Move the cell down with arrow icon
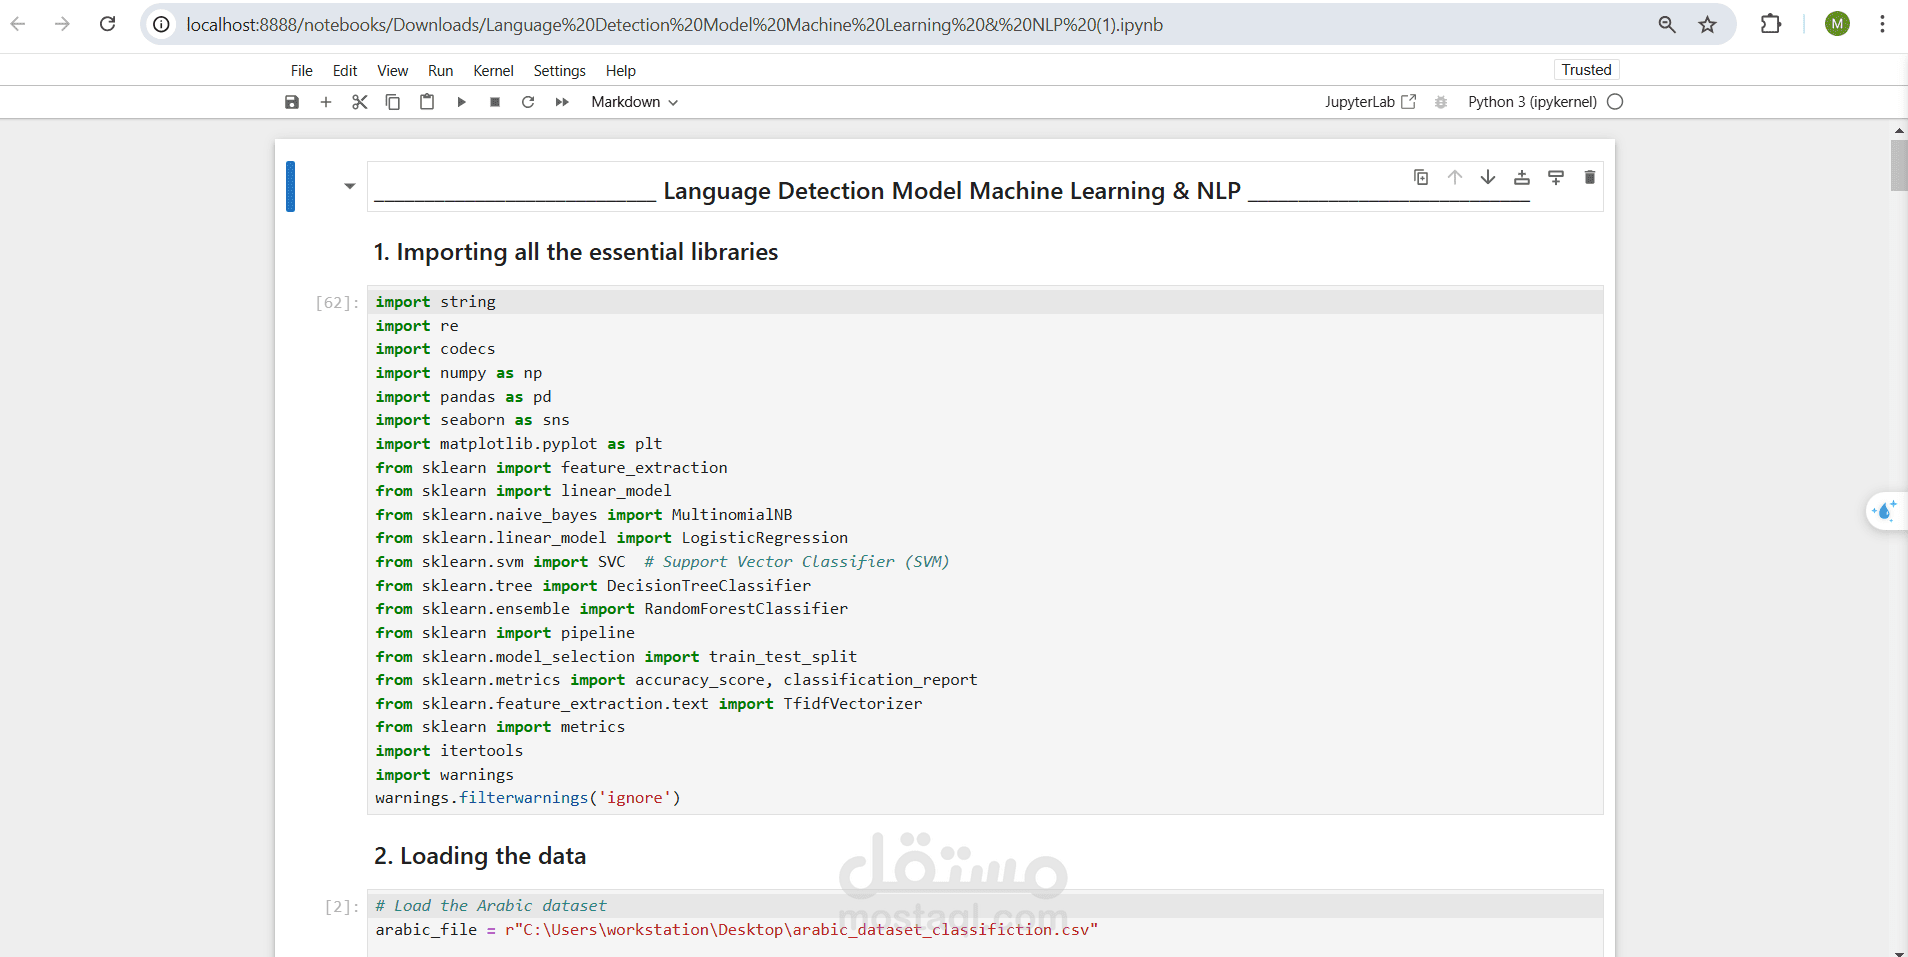1908x957 pixels. (1487, 177)
